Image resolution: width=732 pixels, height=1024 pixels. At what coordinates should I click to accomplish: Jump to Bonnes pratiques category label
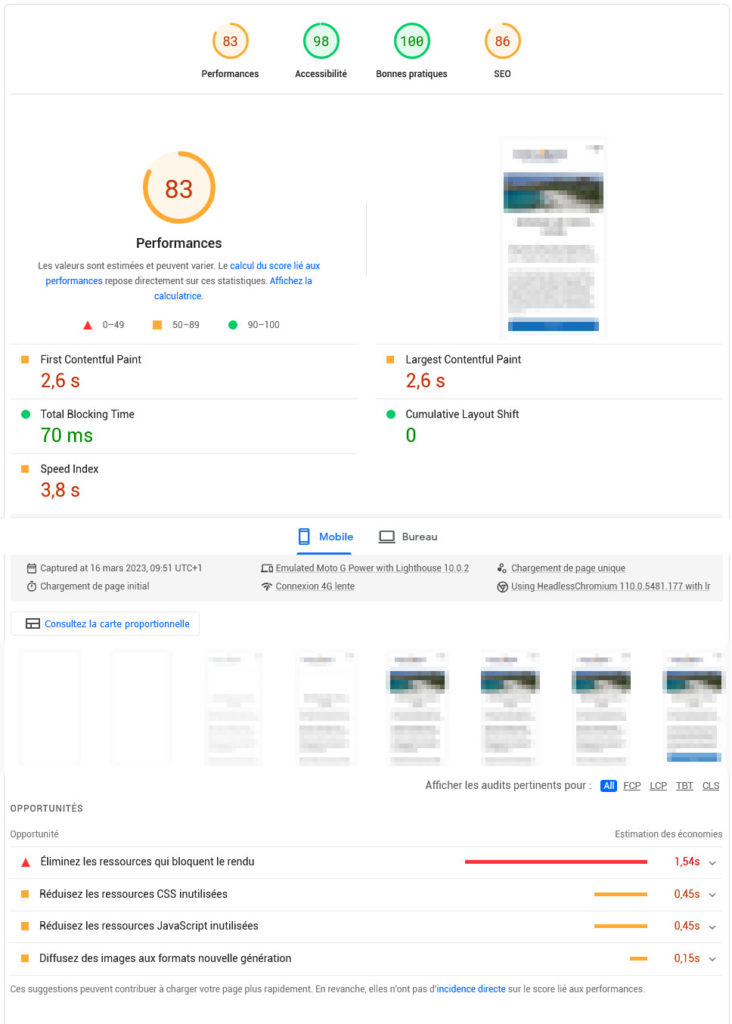pyautogui.click(x=411, y=74)
